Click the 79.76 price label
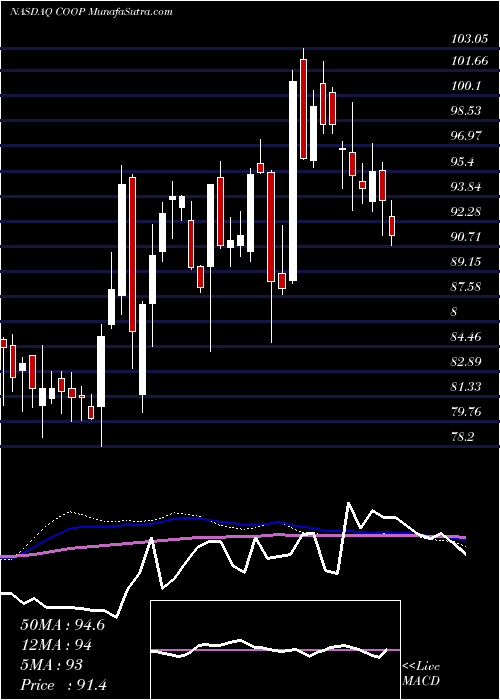Screen dimensions: 500x700 [x=466, y=412]
